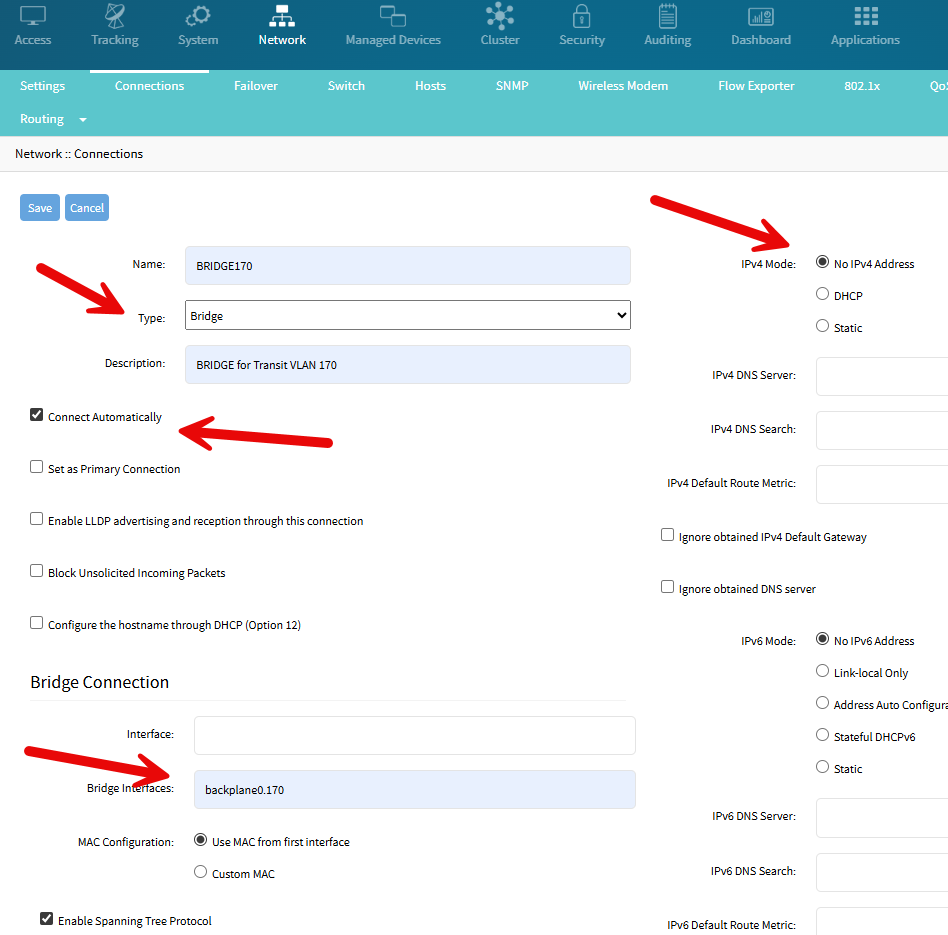
Task: Switch to the Failover tab
Action: [256, 86]
